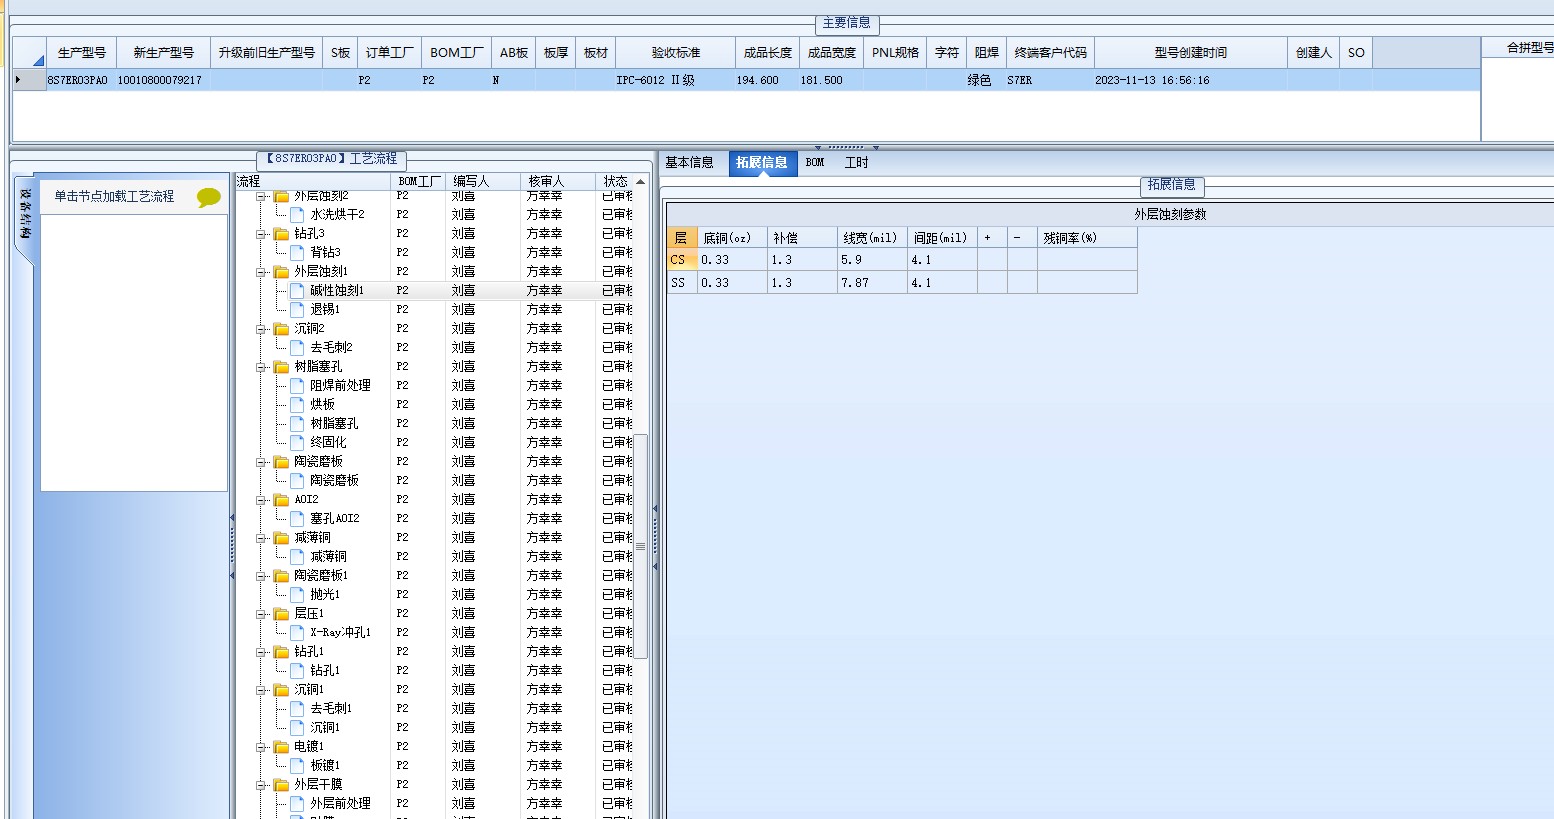Screen dimensions: 1554x819
Task: Select the SS layer row header
Action: coord(681,283)
